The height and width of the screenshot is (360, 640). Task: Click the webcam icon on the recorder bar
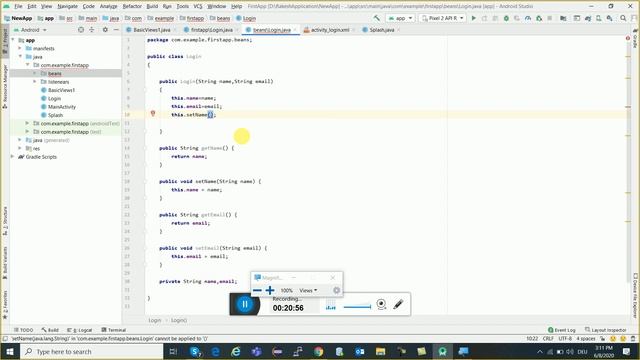pyautogui.click(x=381, y=304)
